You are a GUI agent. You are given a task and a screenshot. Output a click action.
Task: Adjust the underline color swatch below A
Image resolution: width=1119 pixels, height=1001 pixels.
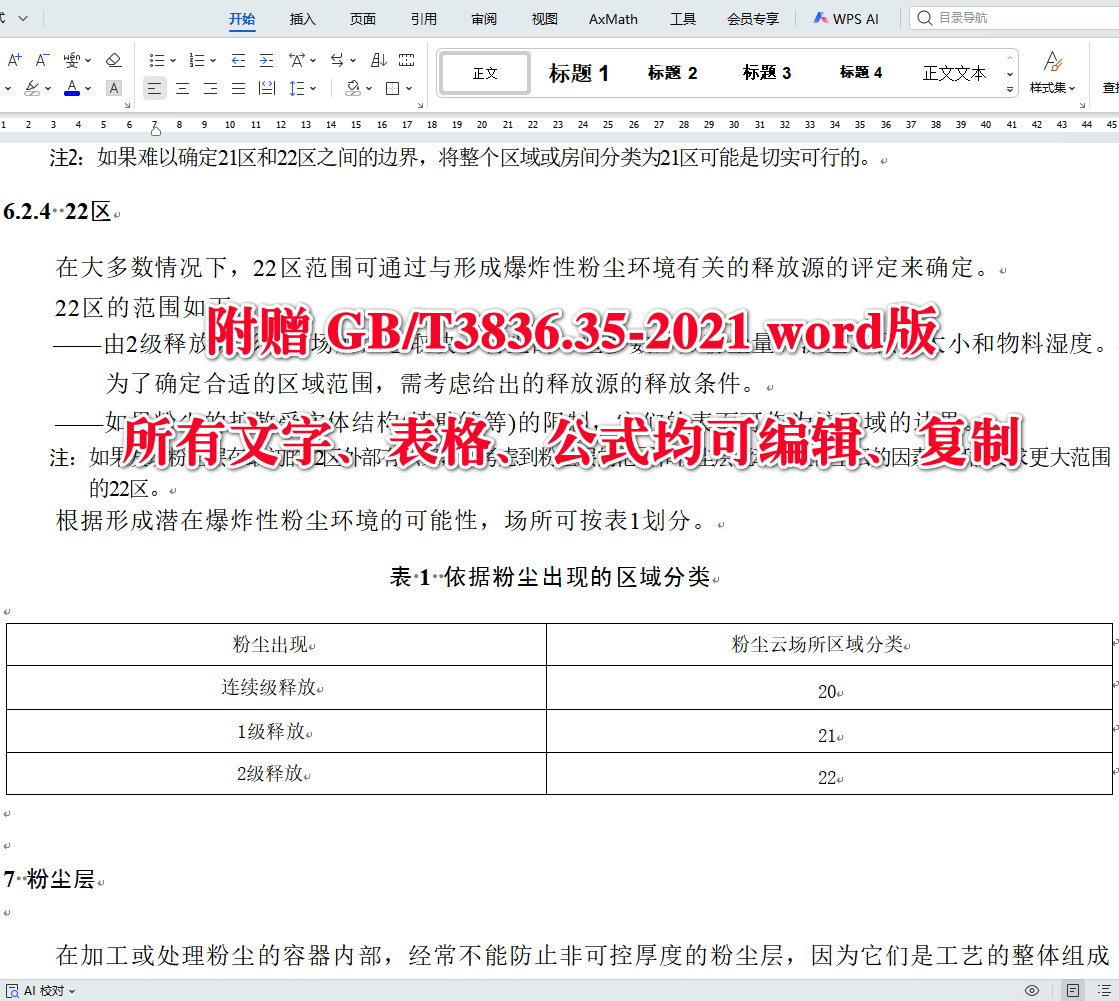71,93
